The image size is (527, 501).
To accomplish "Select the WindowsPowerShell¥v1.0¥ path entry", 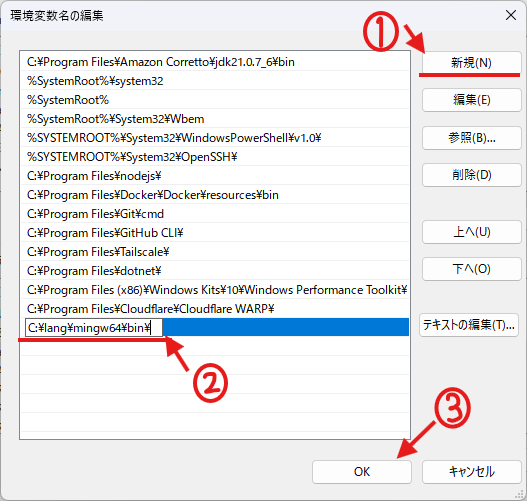I will pos(215,138).
